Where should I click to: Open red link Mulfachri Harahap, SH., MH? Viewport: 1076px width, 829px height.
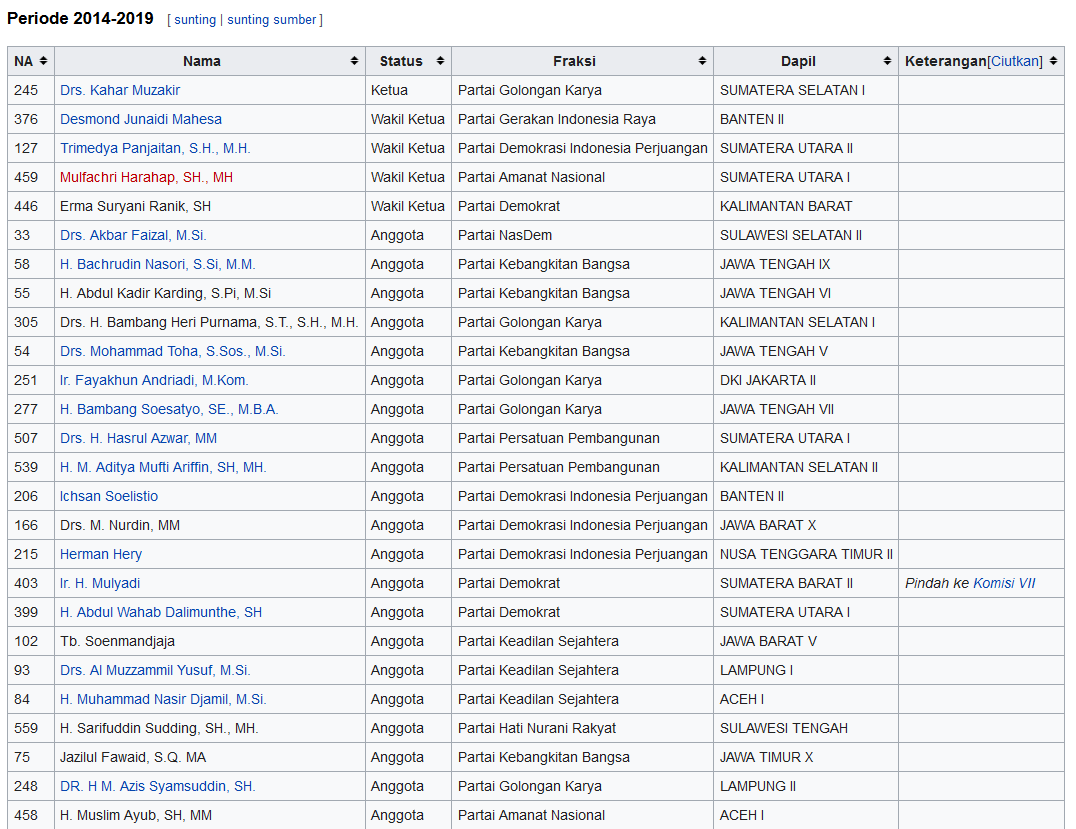pos(146,177)
